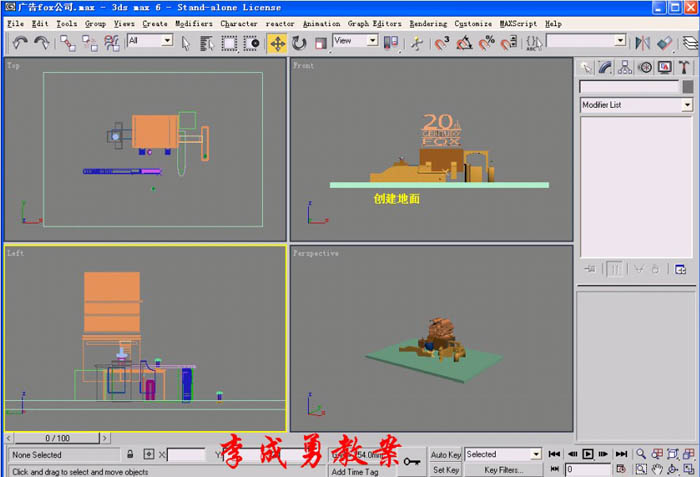Screen dimensions: 700x477
Task: Choose the Select Object arrow tool
Action: pyautogui.click(x=186, y=43)
